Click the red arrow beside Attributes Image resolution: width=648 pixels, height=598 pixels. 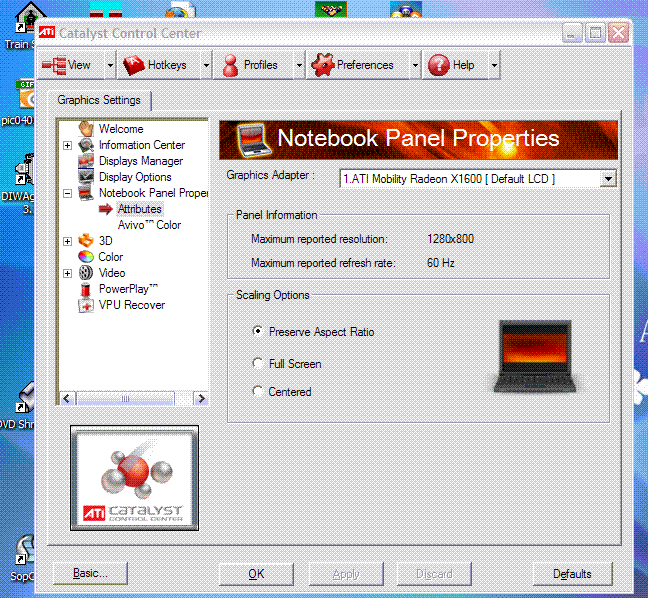point(106,209)
